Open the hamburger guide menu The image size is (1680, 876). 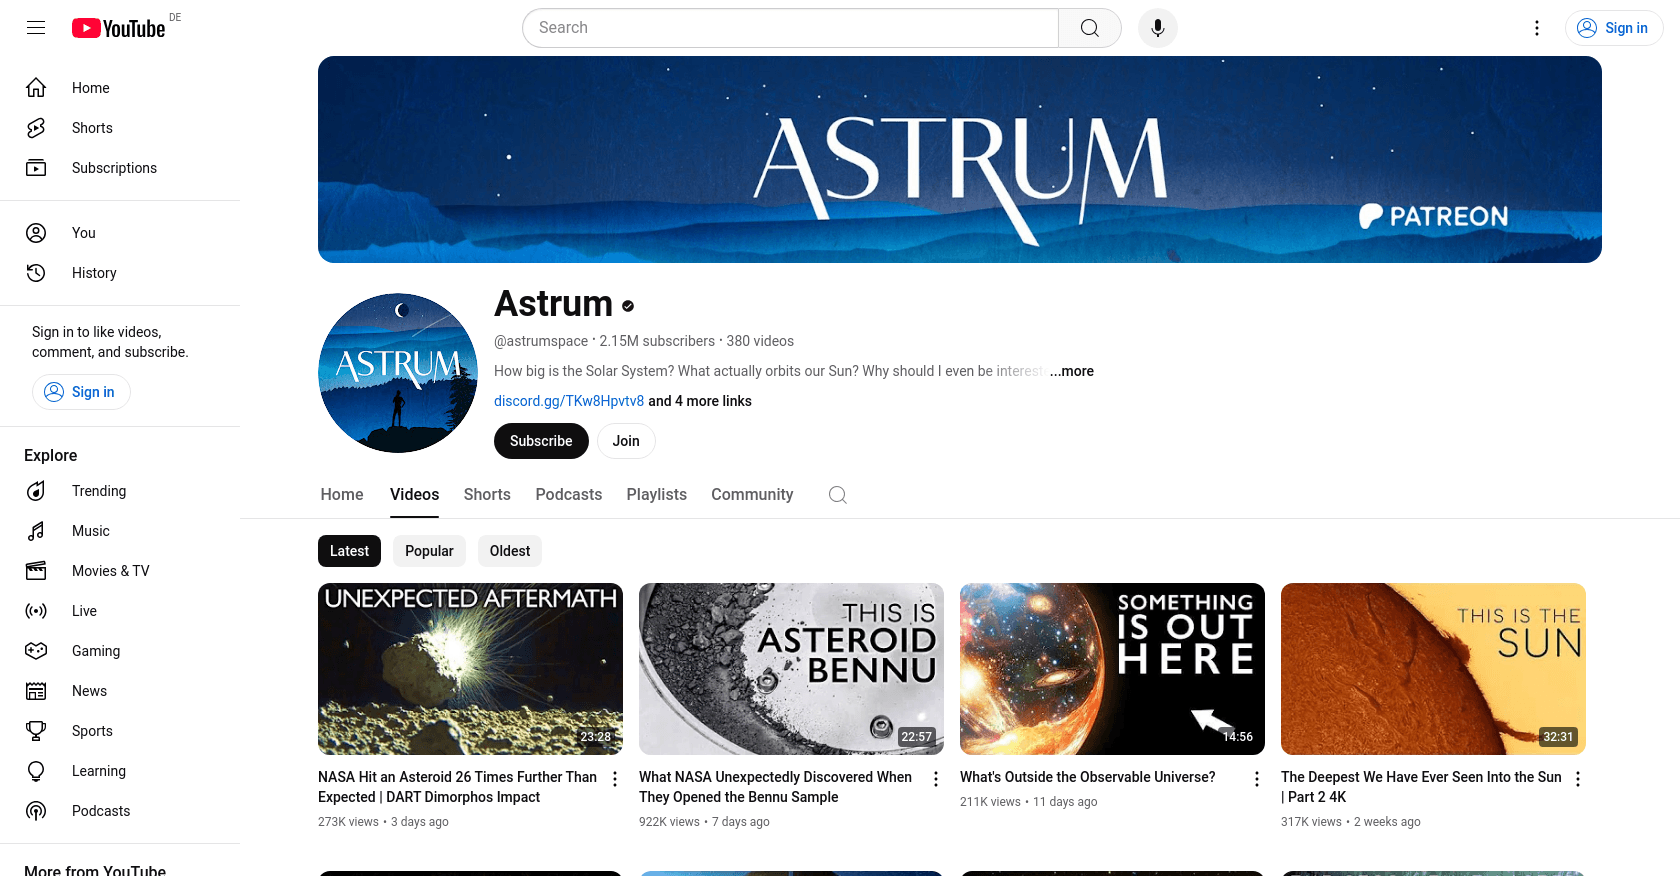[36, 28]
